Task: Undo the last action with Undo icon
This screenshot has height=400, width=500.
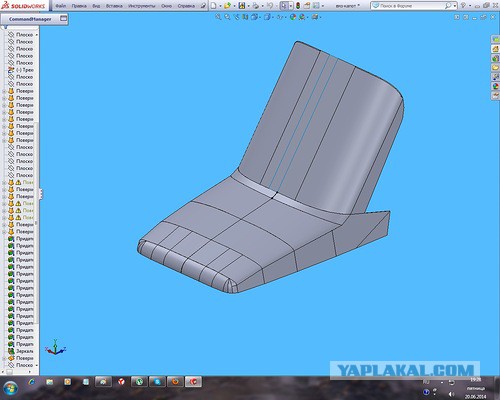Action: 270,6
